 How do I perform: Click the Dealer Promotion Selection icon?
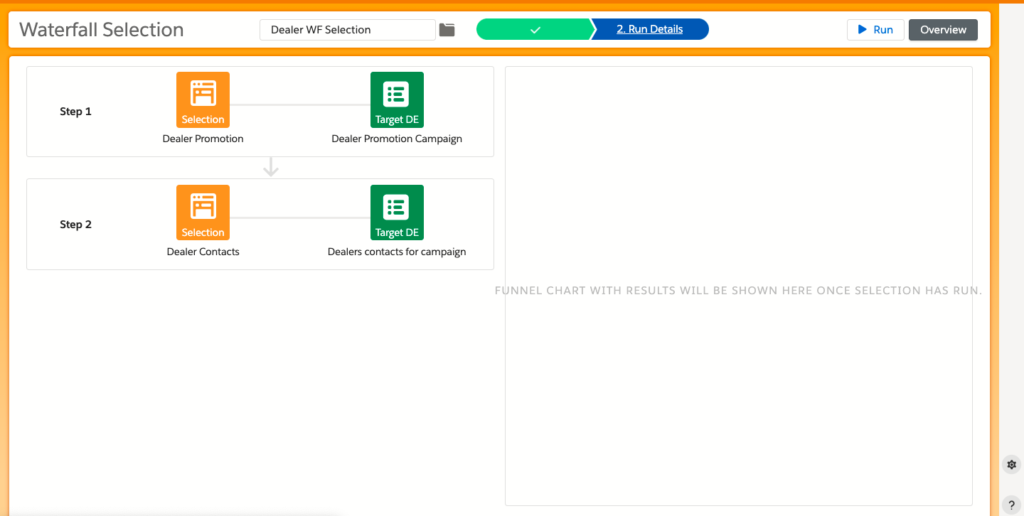pos(203,99)
